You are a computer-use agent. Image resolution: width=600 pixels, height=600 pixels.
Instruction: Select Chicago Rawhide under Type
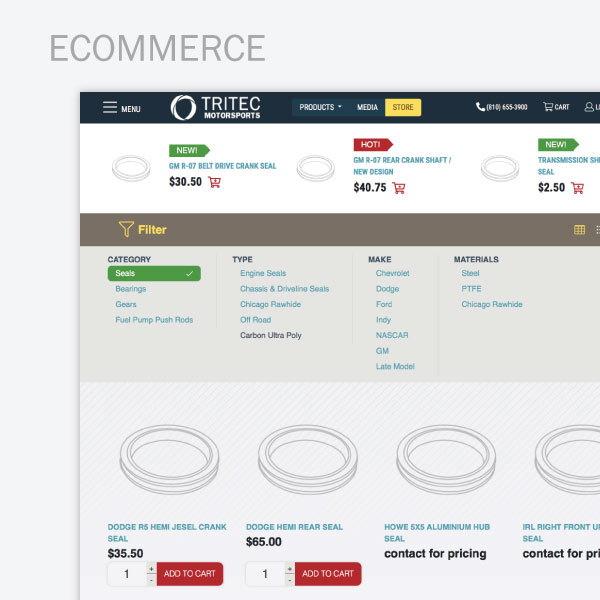tap(270, 305)
